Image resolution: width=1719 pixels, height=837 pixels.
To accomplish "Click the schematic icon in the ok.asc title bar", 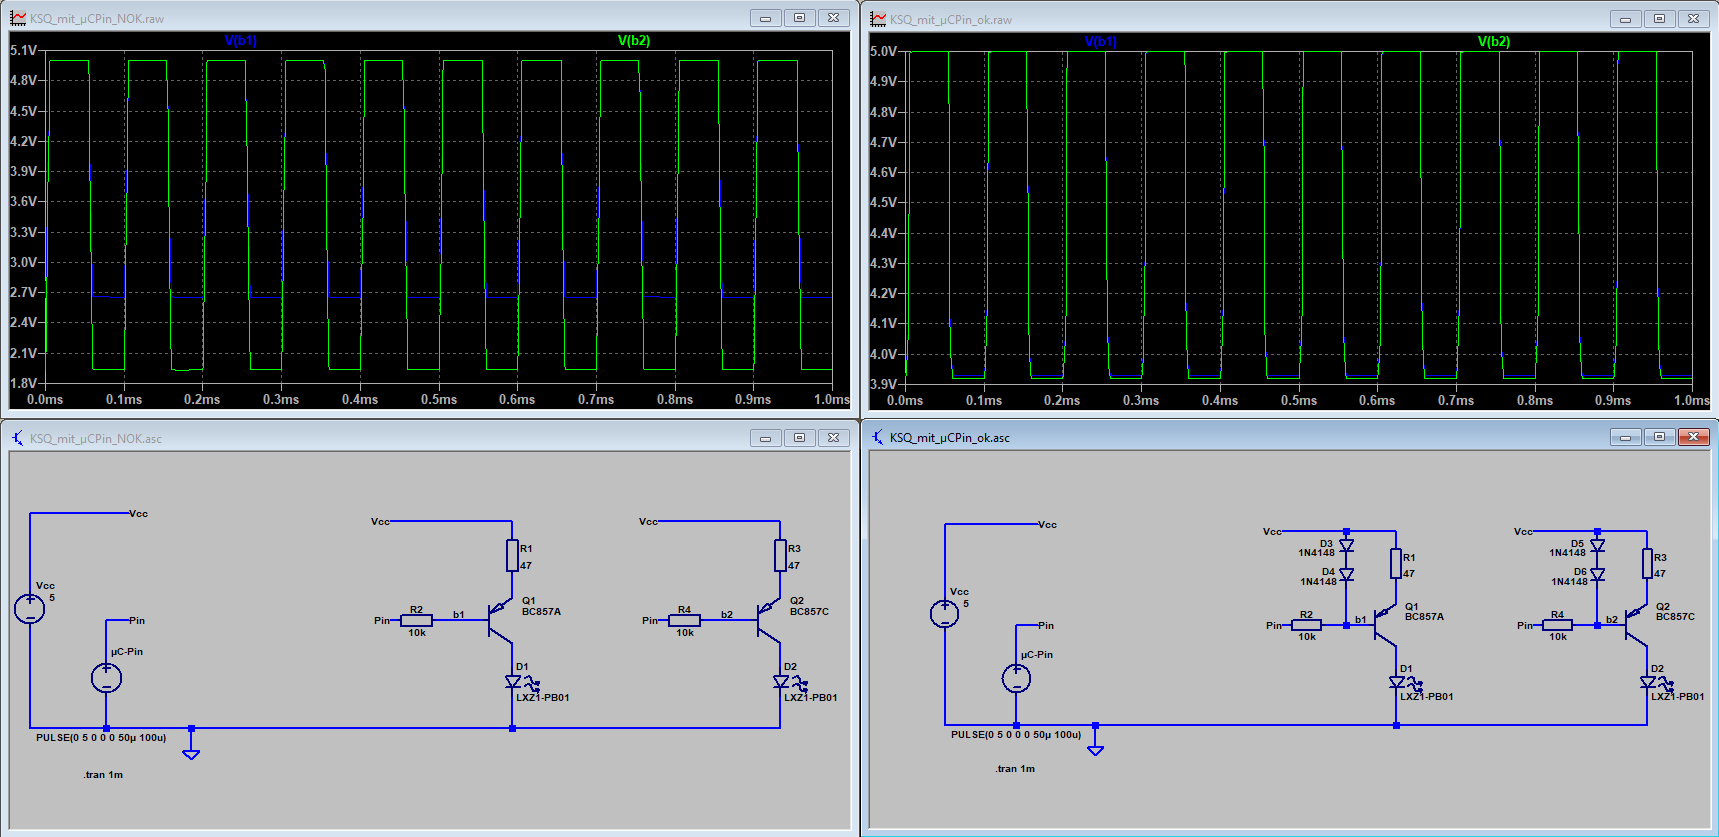I will 878,437.
